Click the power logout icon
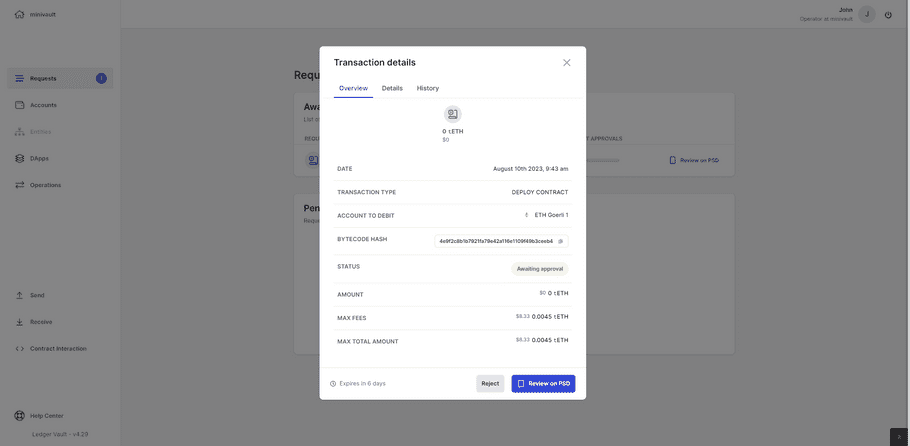910x446 pixels. (888, 15)
